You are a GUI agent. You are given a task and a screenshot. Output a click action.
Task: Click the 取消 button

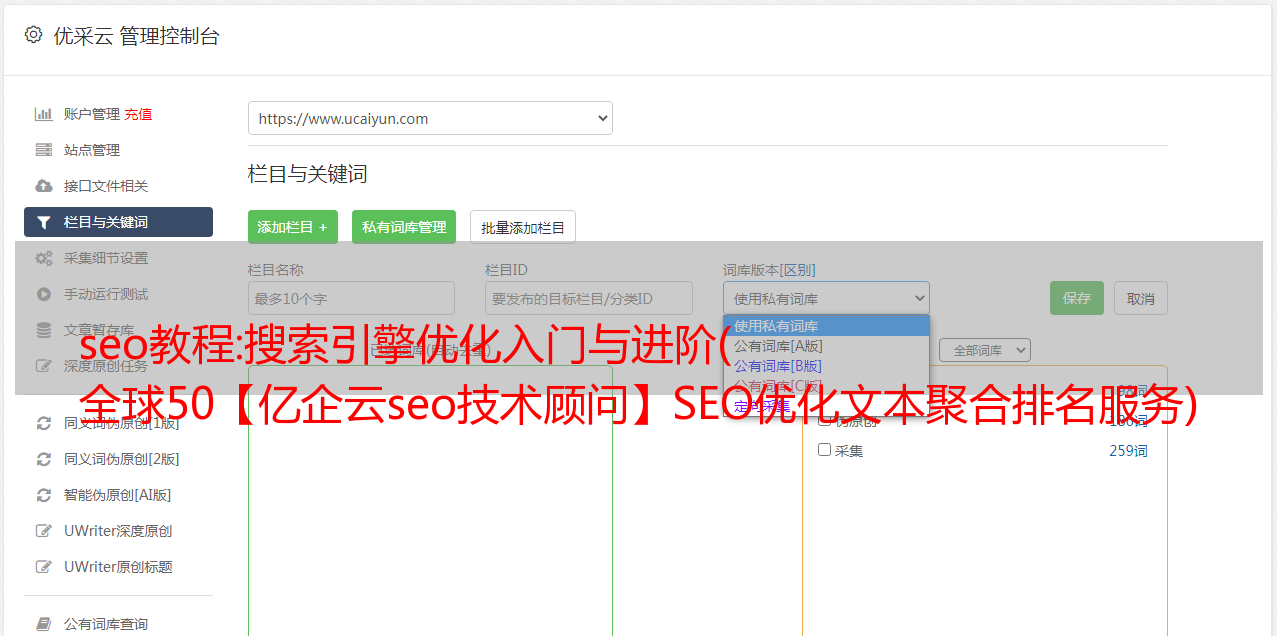(1141, 298)
